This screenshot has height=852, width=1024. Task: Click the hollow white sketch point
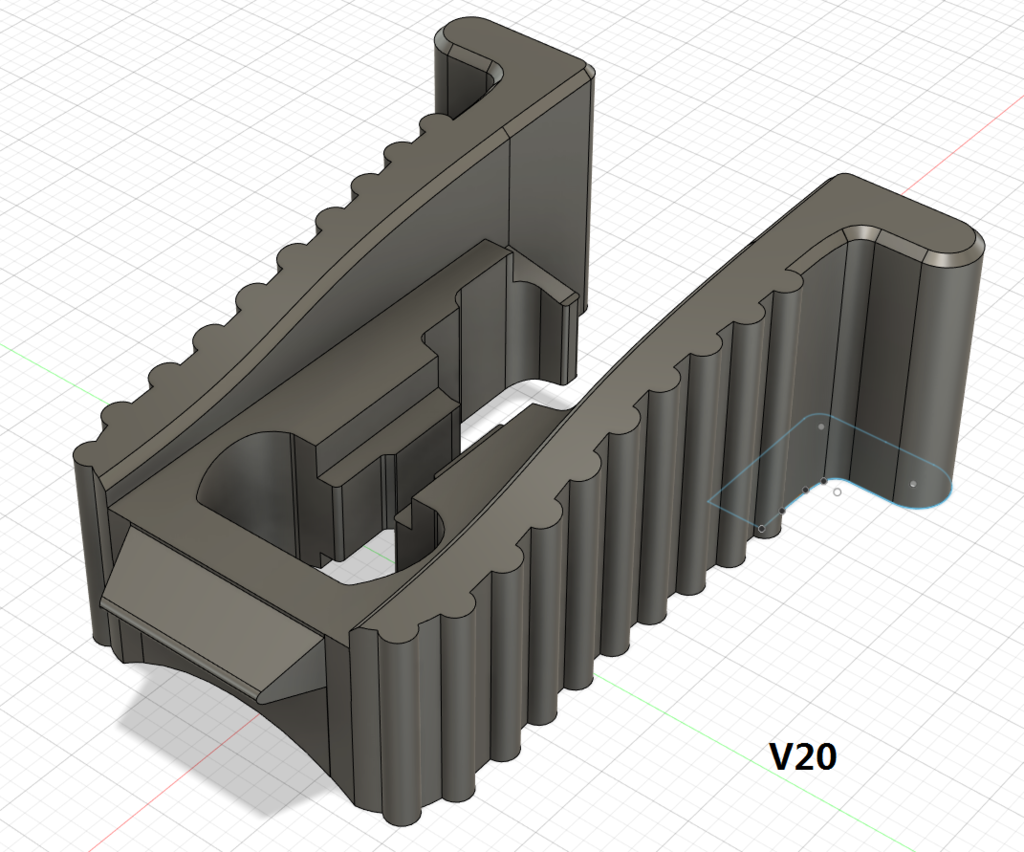pos(837,493)
